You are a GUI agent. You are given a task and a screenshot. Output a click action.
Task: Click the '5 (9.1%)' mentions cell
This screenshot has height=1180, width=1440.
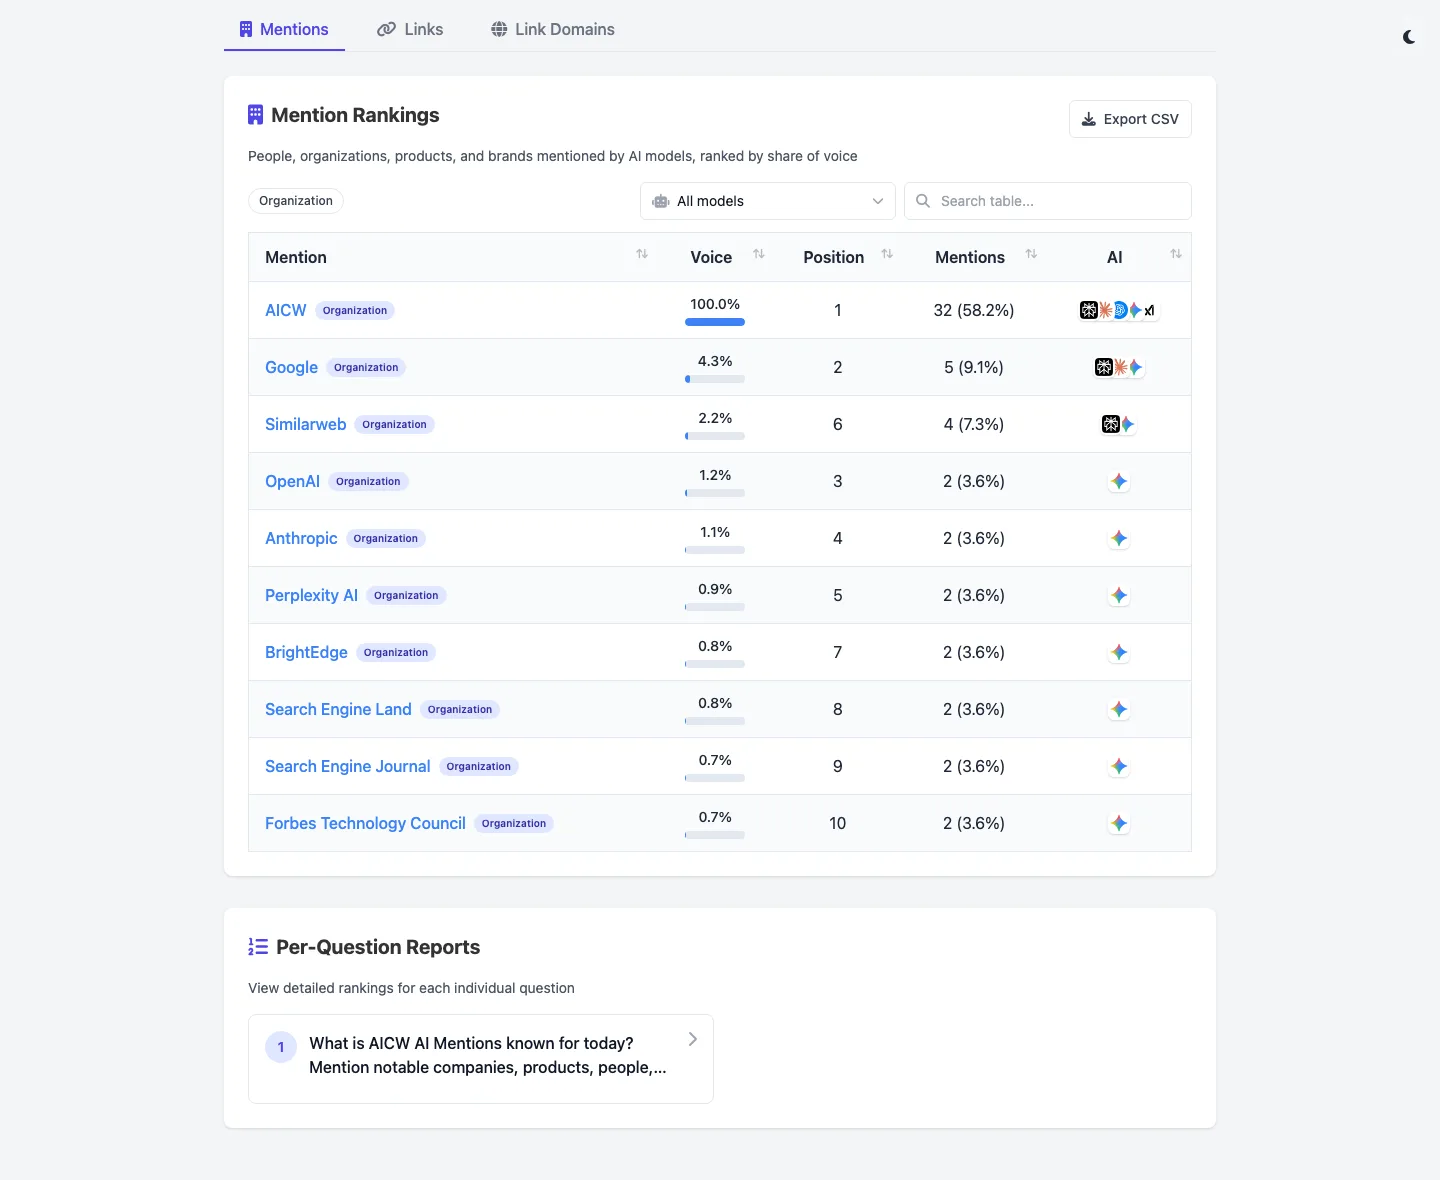pyautogui.click(x=974, y=367)
